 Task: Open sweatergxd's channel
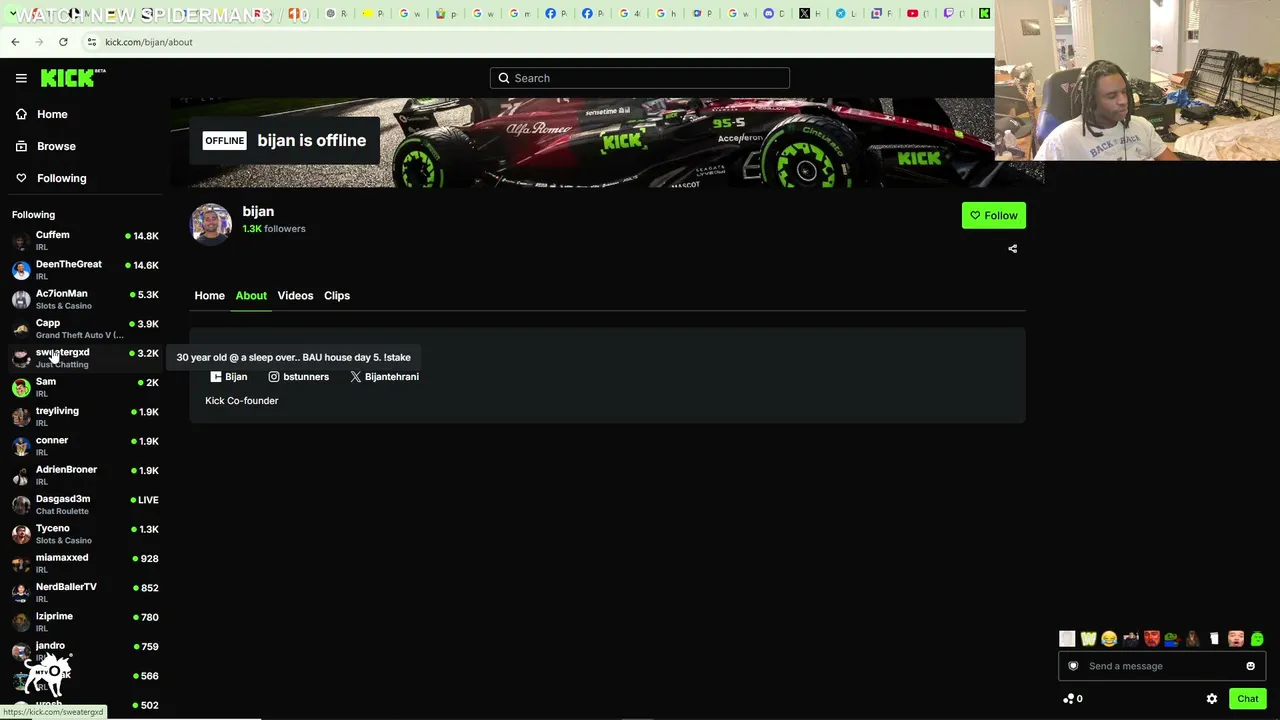tap(85, 358)
